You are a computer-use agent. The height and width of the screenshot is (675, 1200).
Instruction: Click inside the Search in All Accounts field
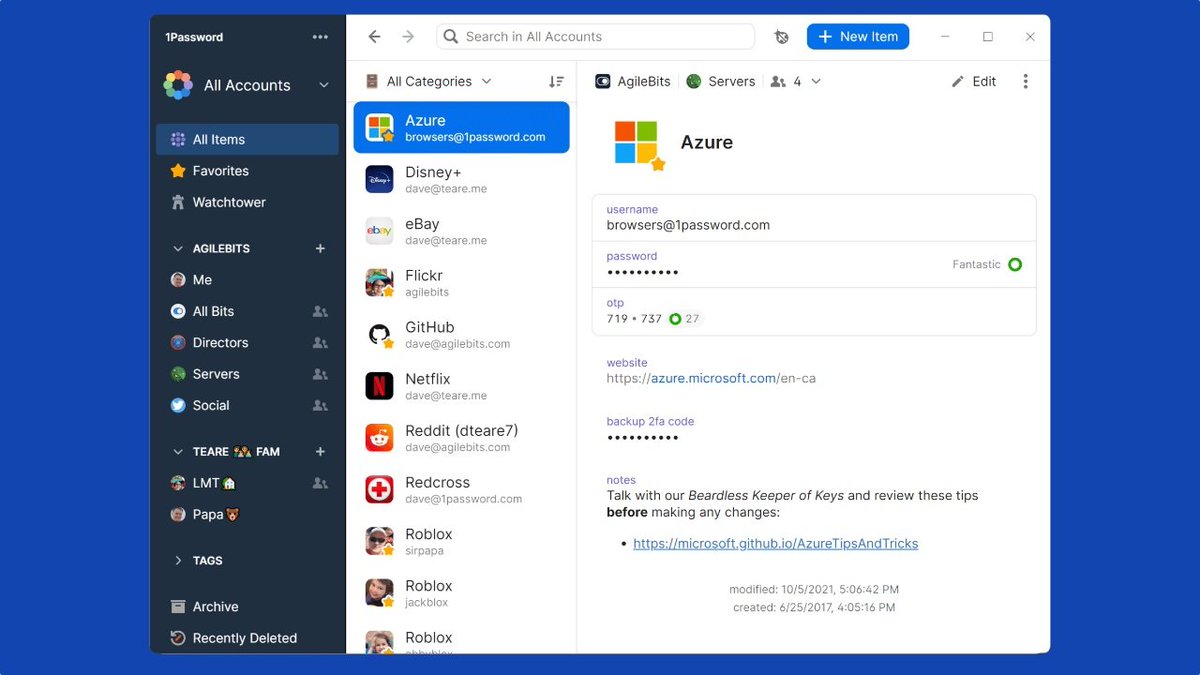[595, 36]
